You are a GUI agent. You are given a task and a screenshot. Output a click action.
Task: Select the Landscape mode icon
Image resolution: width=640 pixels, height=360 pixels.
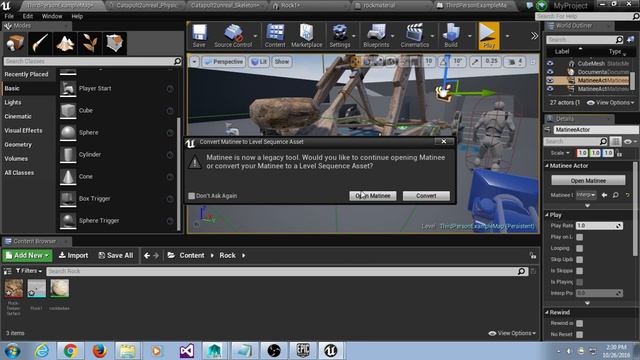65,43
